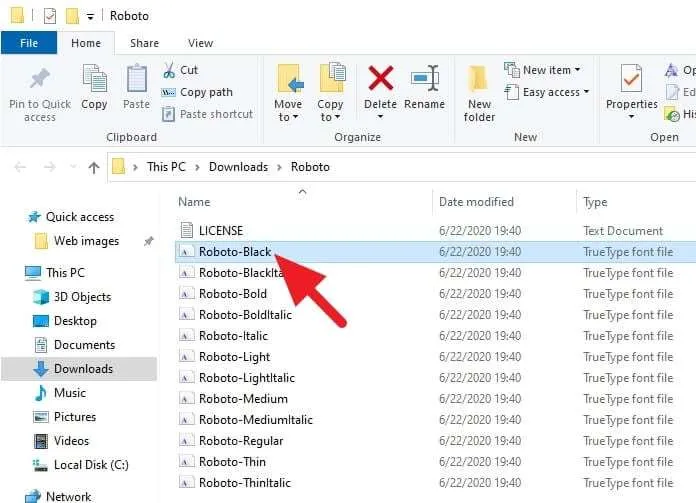Click Roboto in address bar
This screenshot has height=503, width=696.
(x=310, y=167)
